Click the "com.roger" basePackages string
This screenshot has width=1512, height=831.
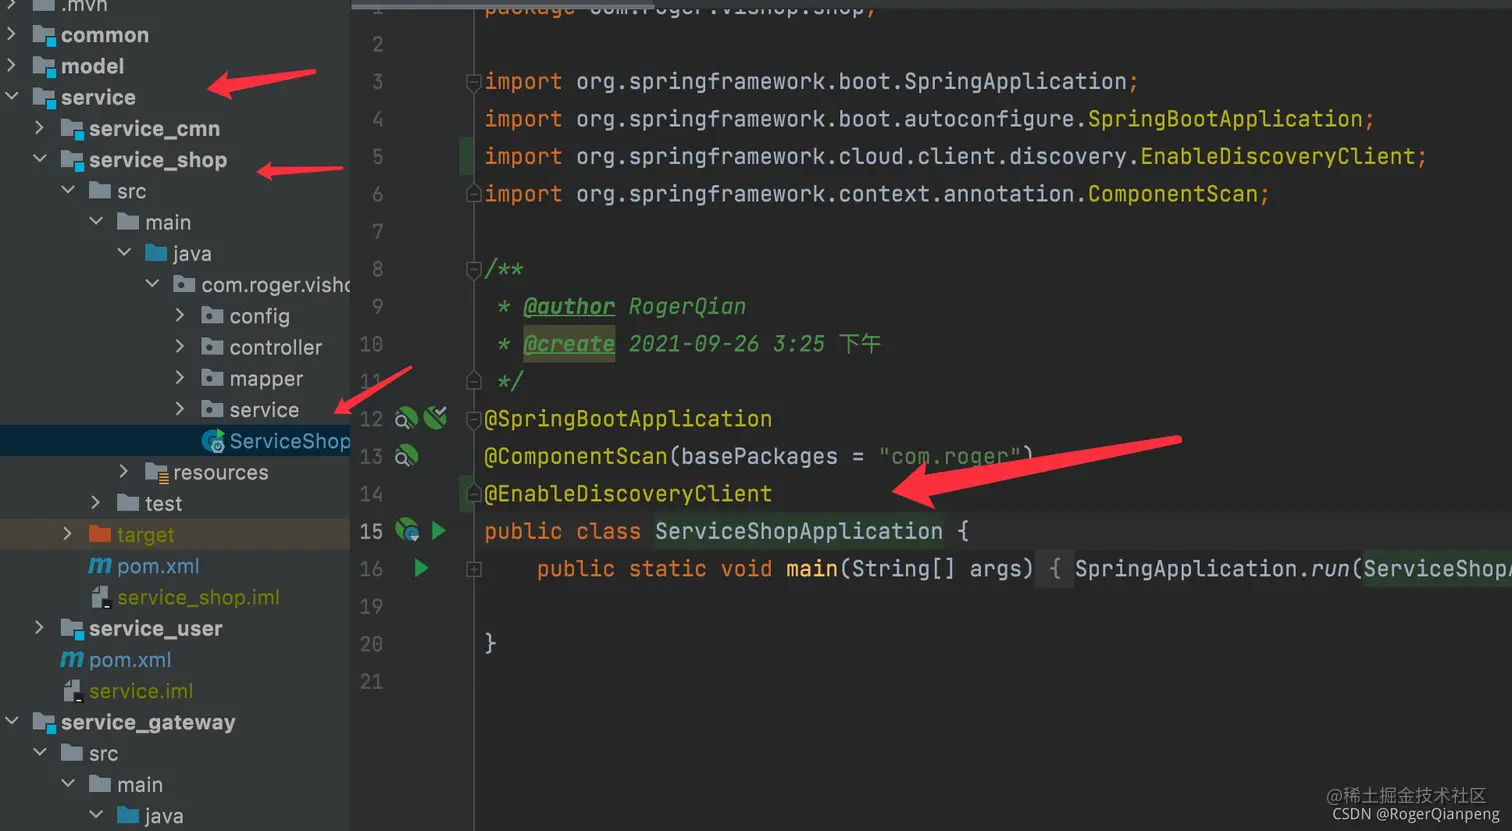point(950,457)
